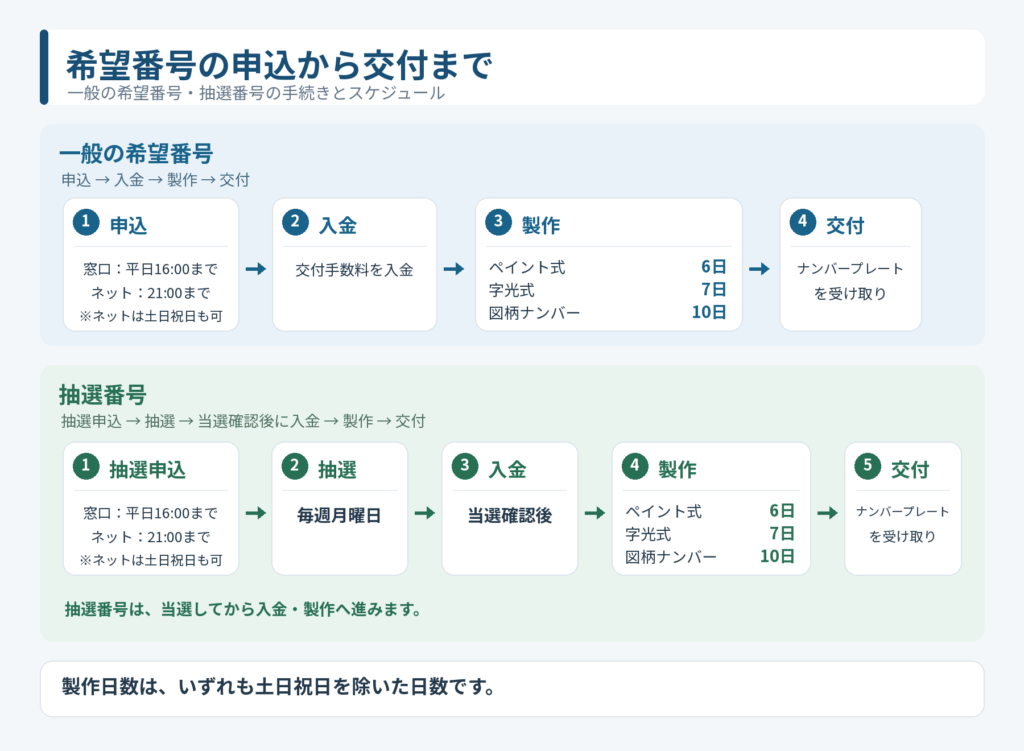Screen dimensions: 1024x751
Task: Select the text "交付手数料を入金"
Action: pyautogui.click(x=354, y=270)
